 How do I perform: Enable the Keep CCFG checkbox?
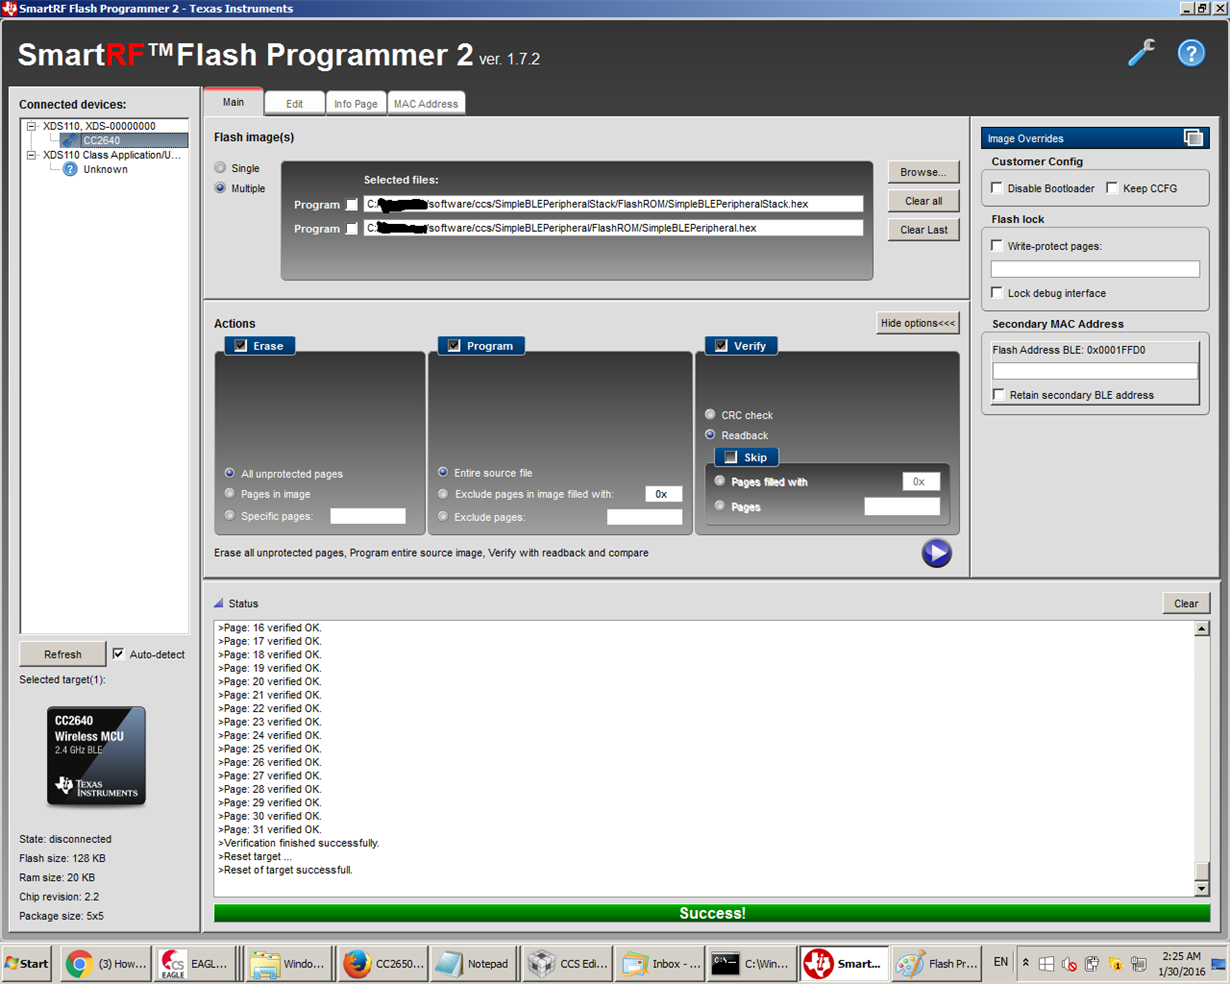pos(1112,188)
